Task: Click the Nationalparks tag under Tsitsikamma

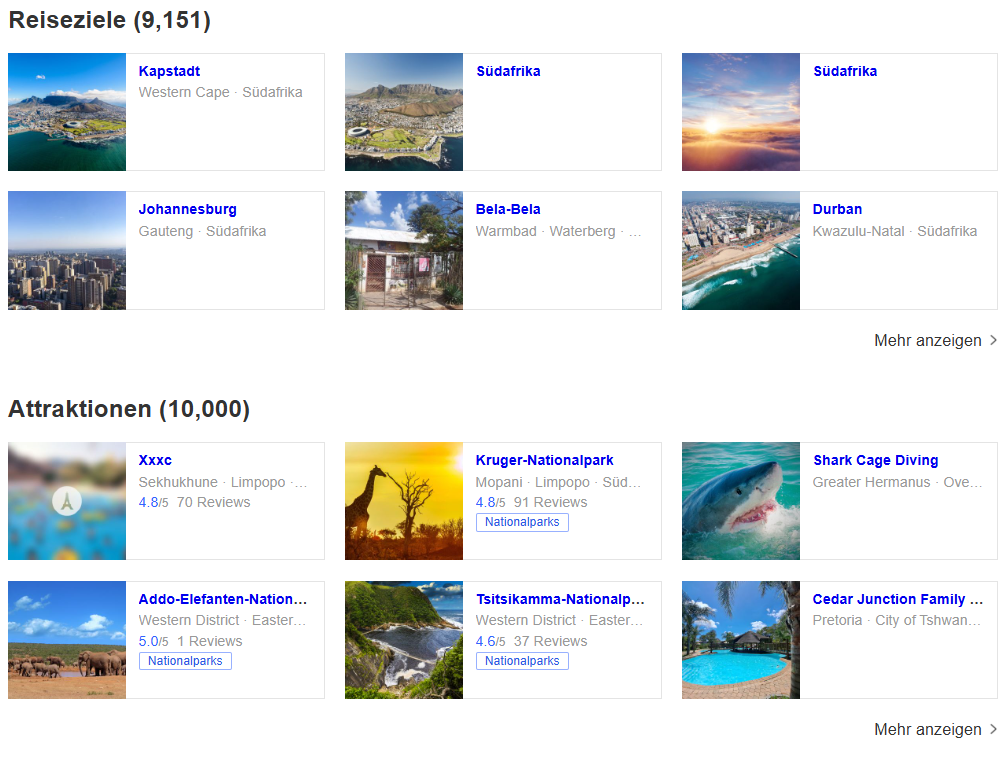Action: point(522,662)
